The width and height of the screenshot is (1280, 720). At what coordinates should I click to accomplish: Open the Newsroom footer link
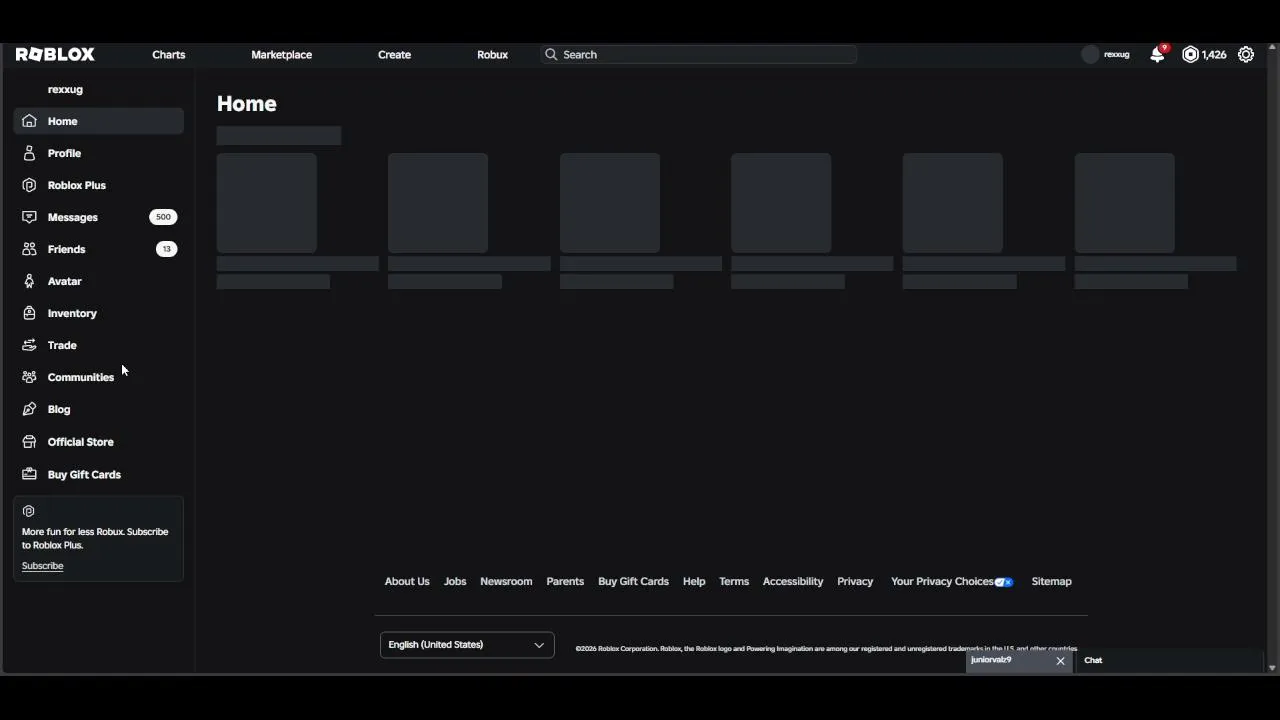click(x=506, y=581)
